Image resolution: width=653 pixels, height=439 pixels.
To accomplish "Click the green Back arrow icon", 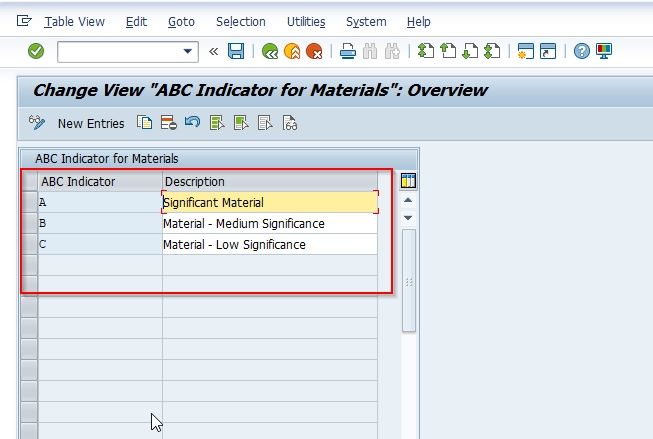I will pos(269,51).
